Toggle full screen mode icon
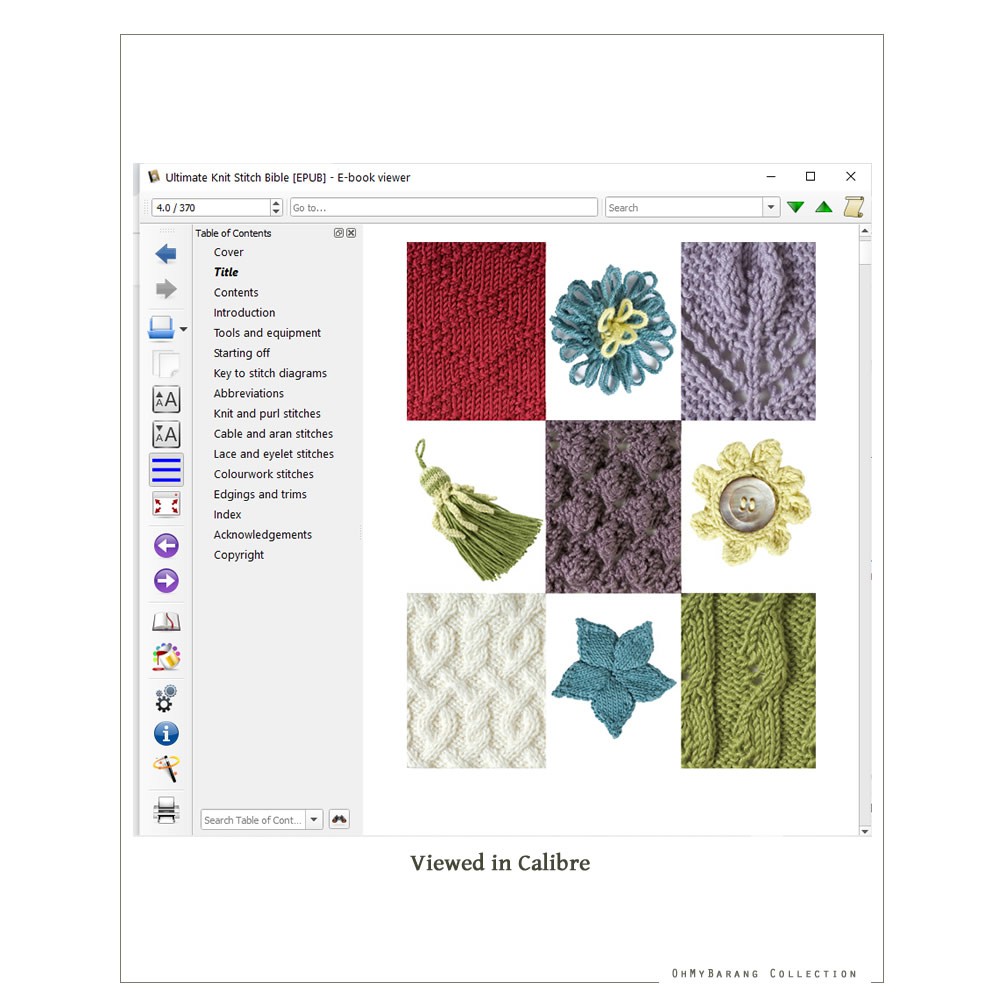Viewport: 1000px width, 1000px height. tap(166, 504)
